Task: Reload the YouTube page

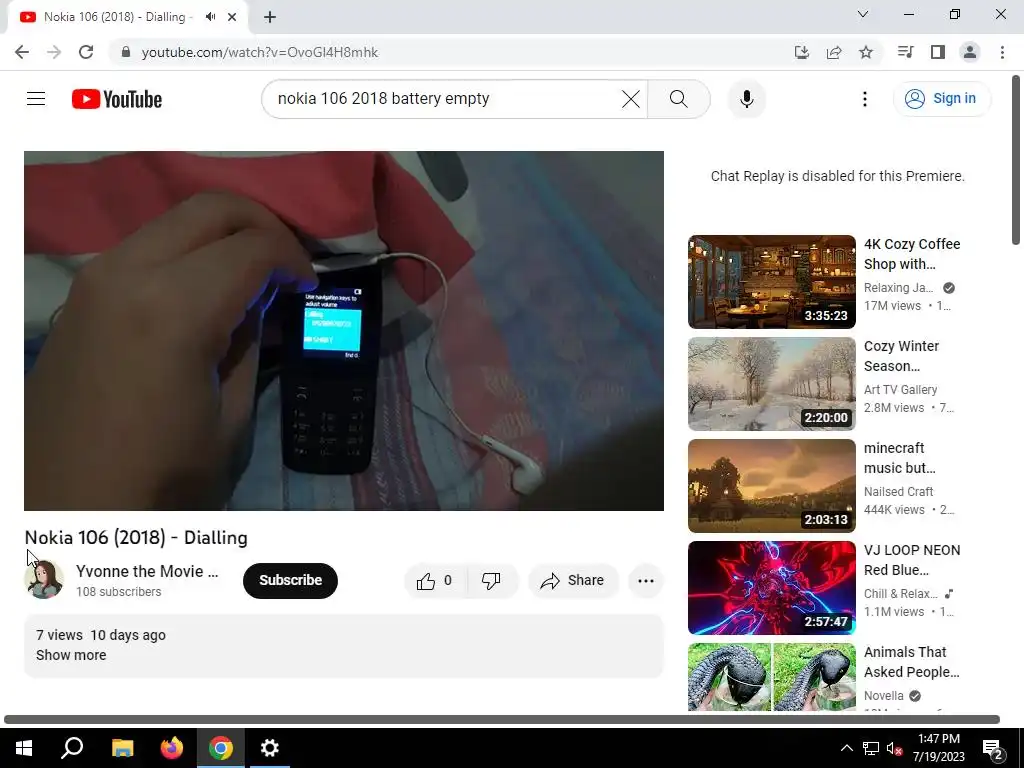Action: pyautogui.click(x=86, y=52)
